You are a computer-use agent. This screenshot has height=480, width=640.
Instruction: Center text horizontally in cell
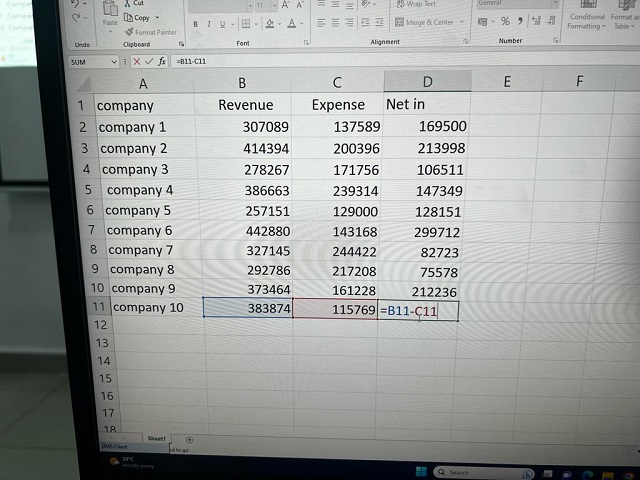335,22
